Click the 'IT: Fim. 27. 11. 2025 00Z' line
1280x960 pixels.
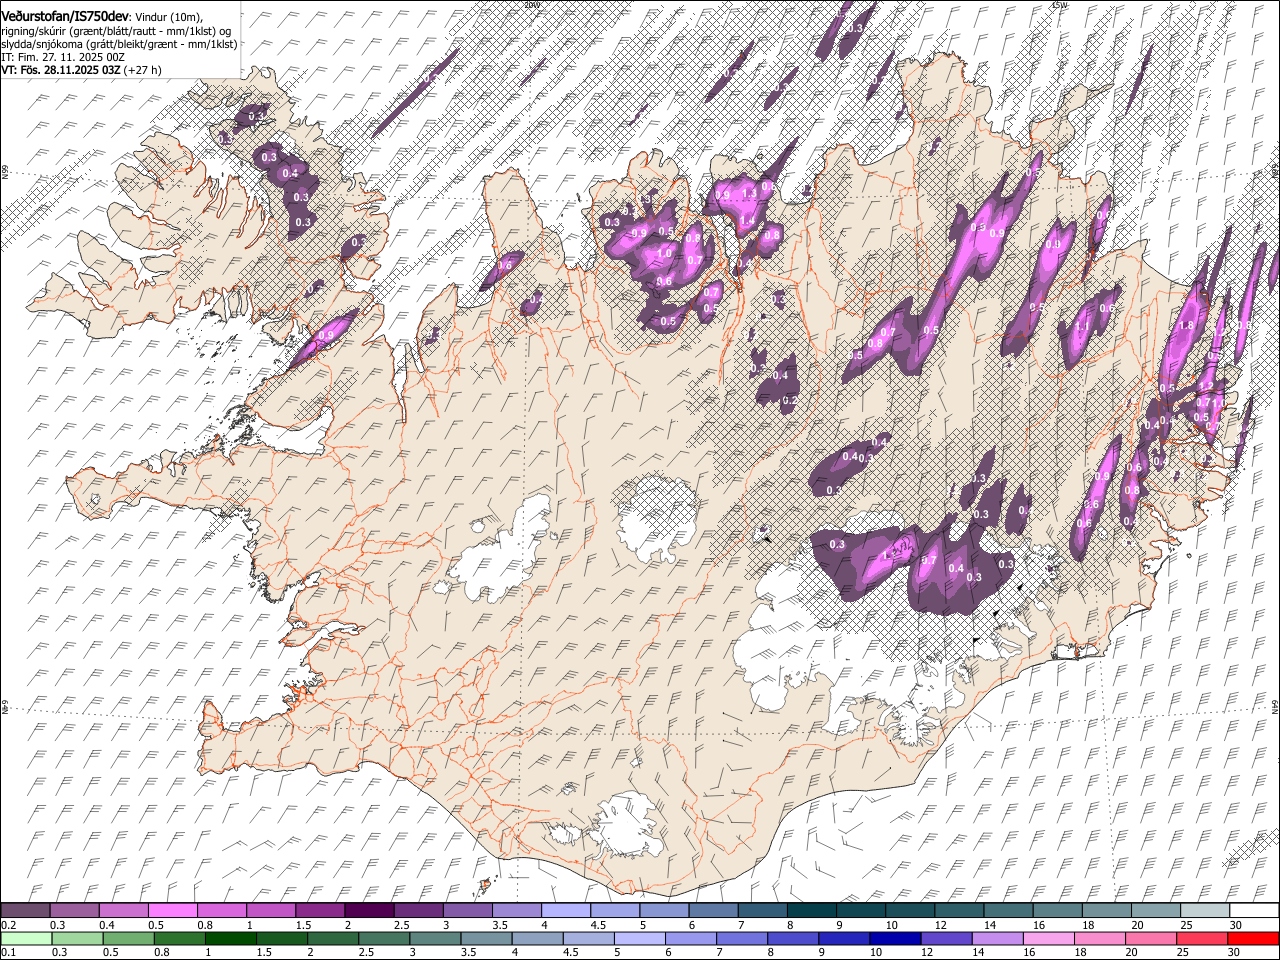(63, 57)
